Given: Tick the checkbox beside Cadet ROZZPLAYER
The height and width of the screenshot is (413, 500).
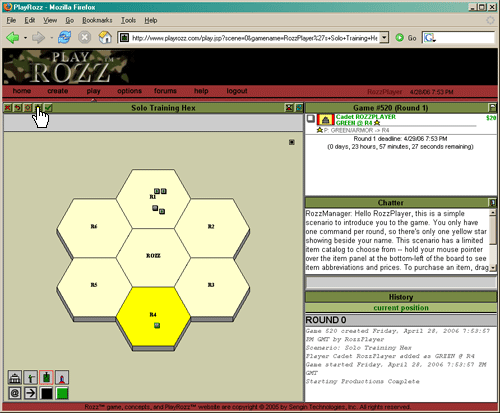Looking at the screenshot, I should click(x=310, y=119).
